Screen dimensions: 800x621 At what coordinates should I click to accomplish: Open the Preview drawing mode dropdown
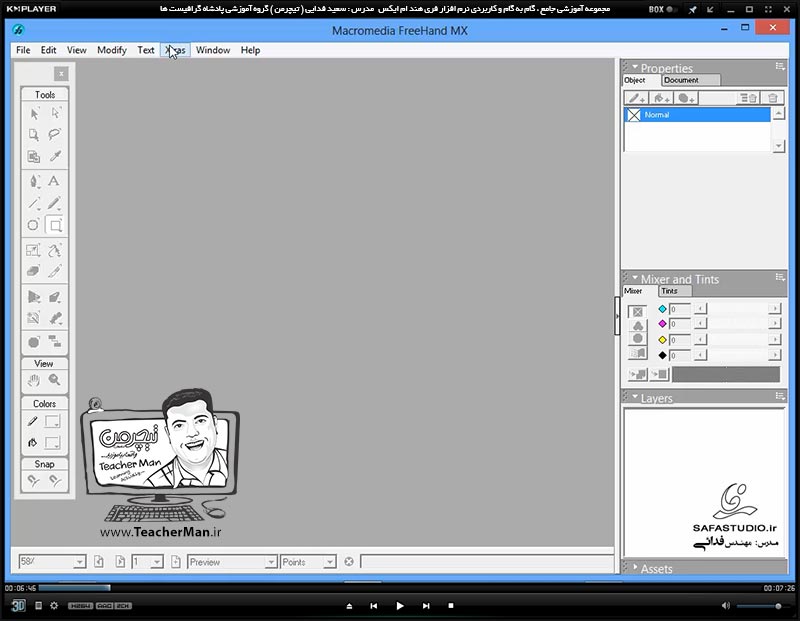(x=271, y=562)
